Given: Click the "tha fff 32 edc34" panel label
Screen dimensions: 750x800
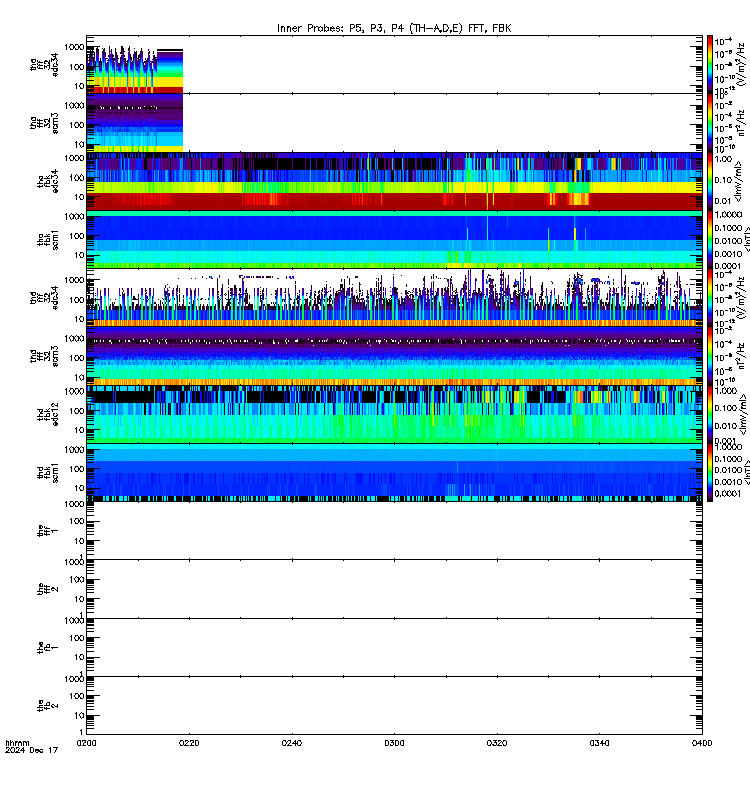Looking at the screenshot, I should coord(44,64).
